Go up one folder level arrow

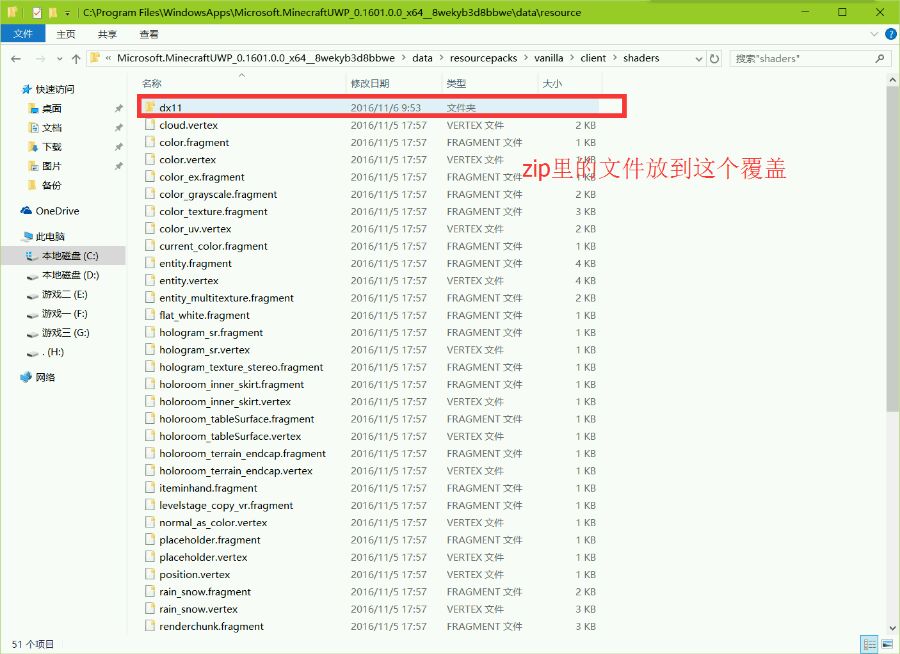pyautogui.click(x=76, y=59)
